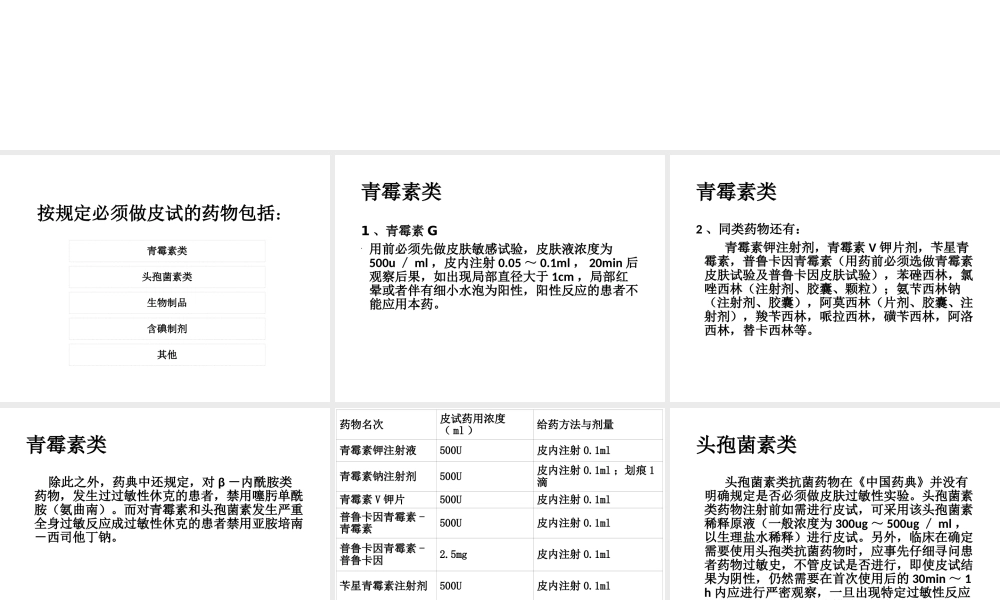Click the 药物名称 table header

[x=362, y=424]
